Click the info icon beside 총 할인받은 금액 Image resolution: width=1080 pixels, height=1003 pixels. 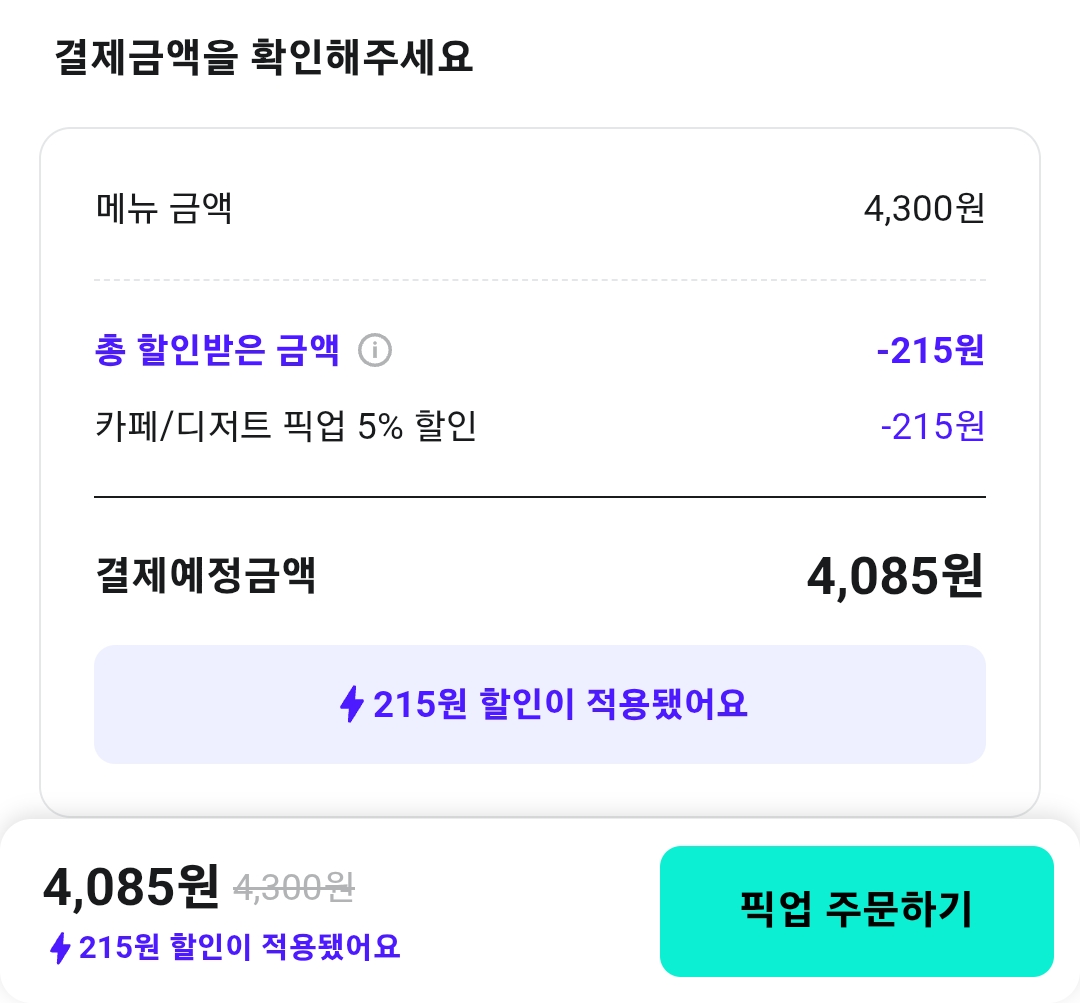pos(375,351)
